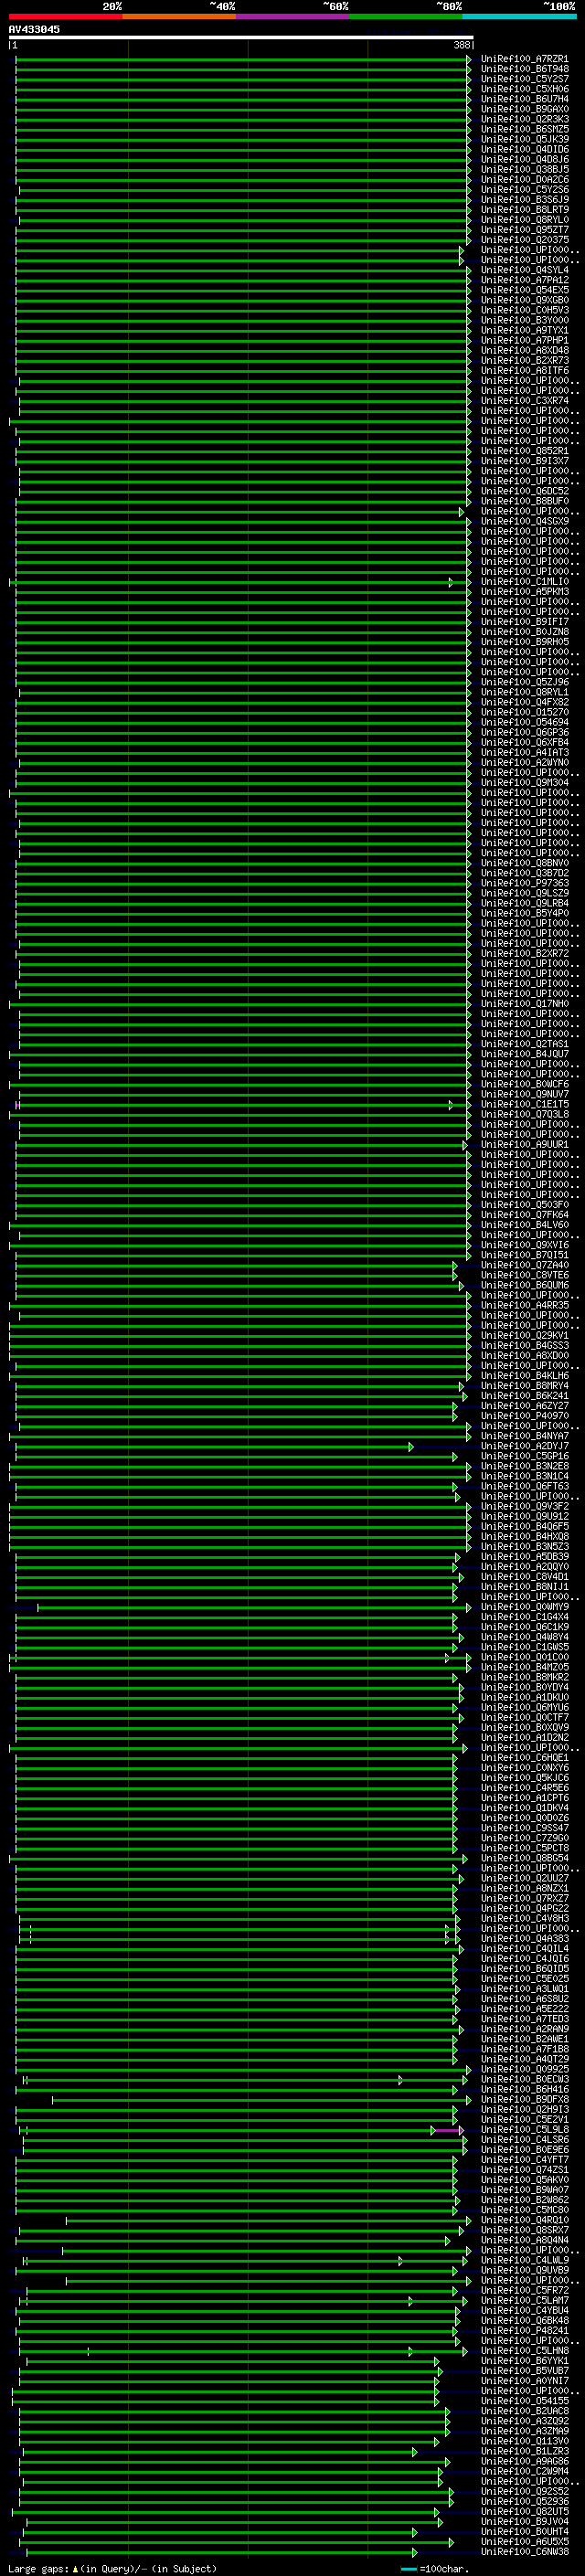Click purple gap segment in C5L9L8 alignment
585x2576 pixels.
448,2131
